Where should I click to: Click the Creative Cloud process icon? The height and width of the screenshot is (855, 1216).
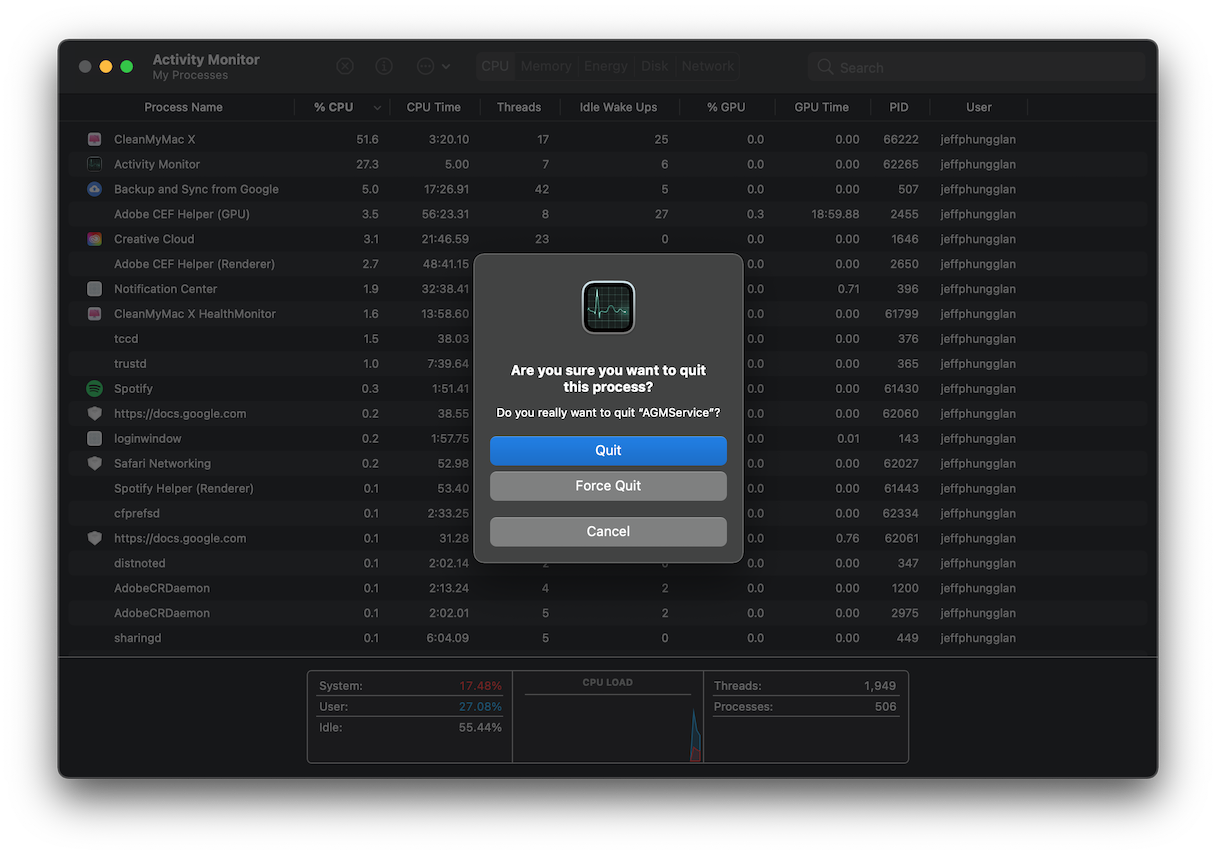tap(94, 239)
